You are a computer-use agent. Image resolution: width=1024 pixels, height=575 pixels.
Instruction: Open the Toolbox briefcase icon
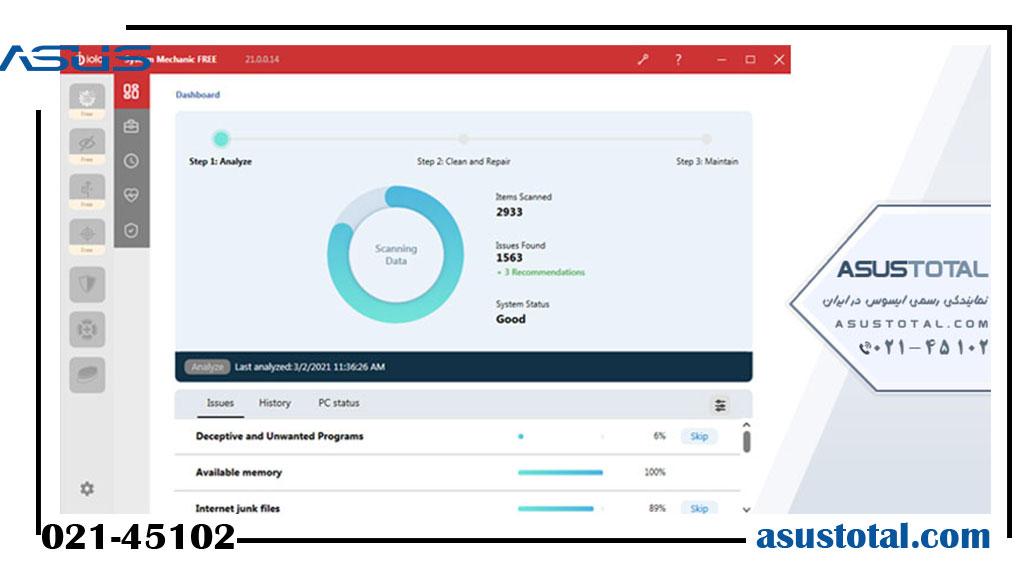click(x=131, y=126)
